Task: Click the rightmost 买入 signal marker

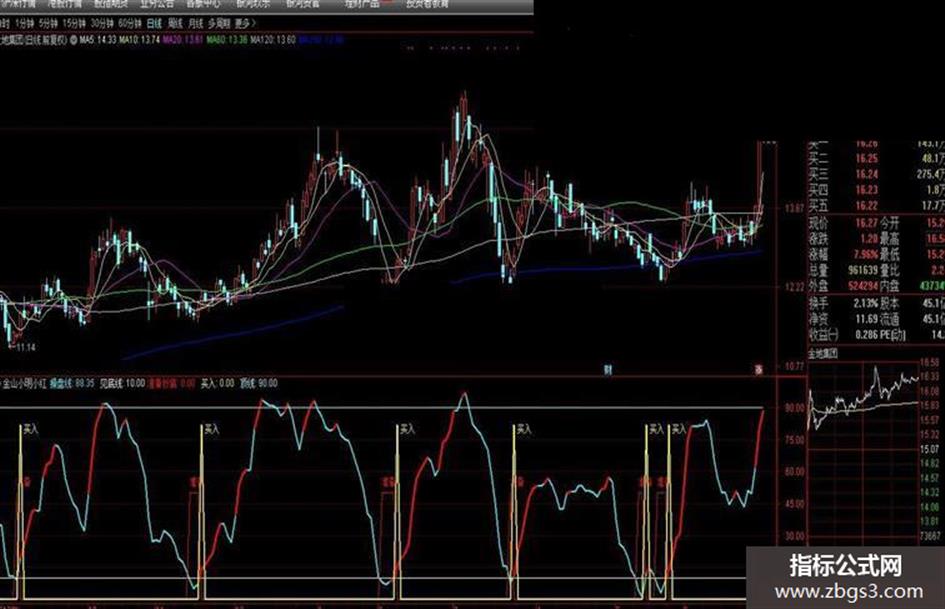Action: (679, 430)
